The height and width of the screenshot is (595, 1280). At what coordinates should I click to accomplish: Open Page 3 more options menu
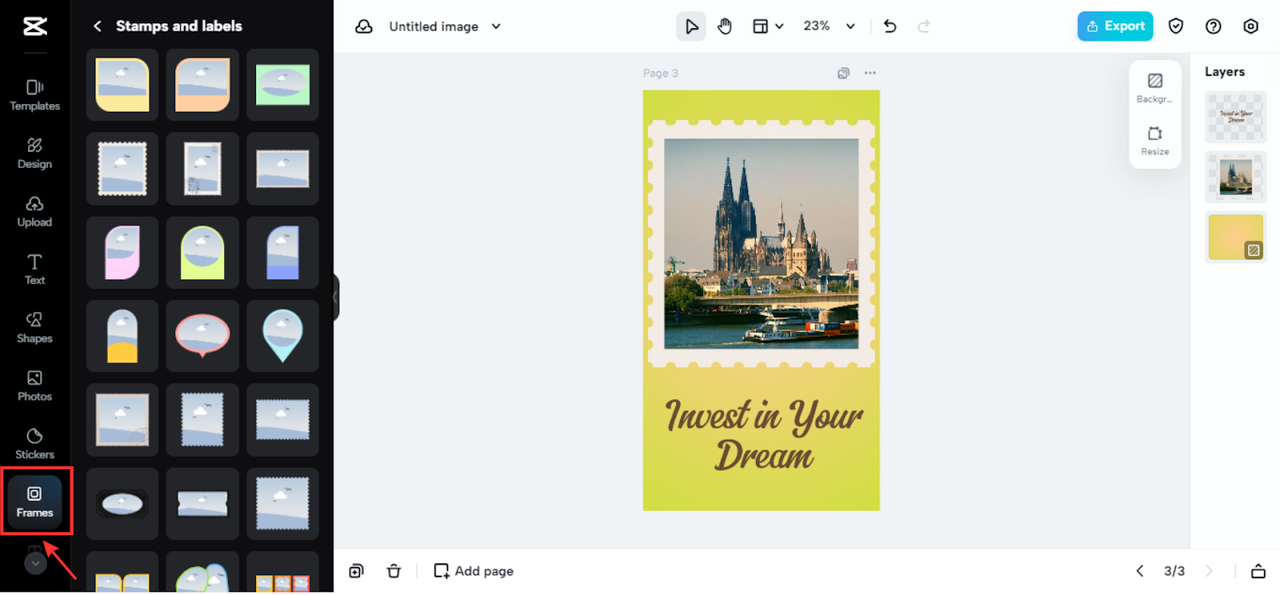click(870, 73)
